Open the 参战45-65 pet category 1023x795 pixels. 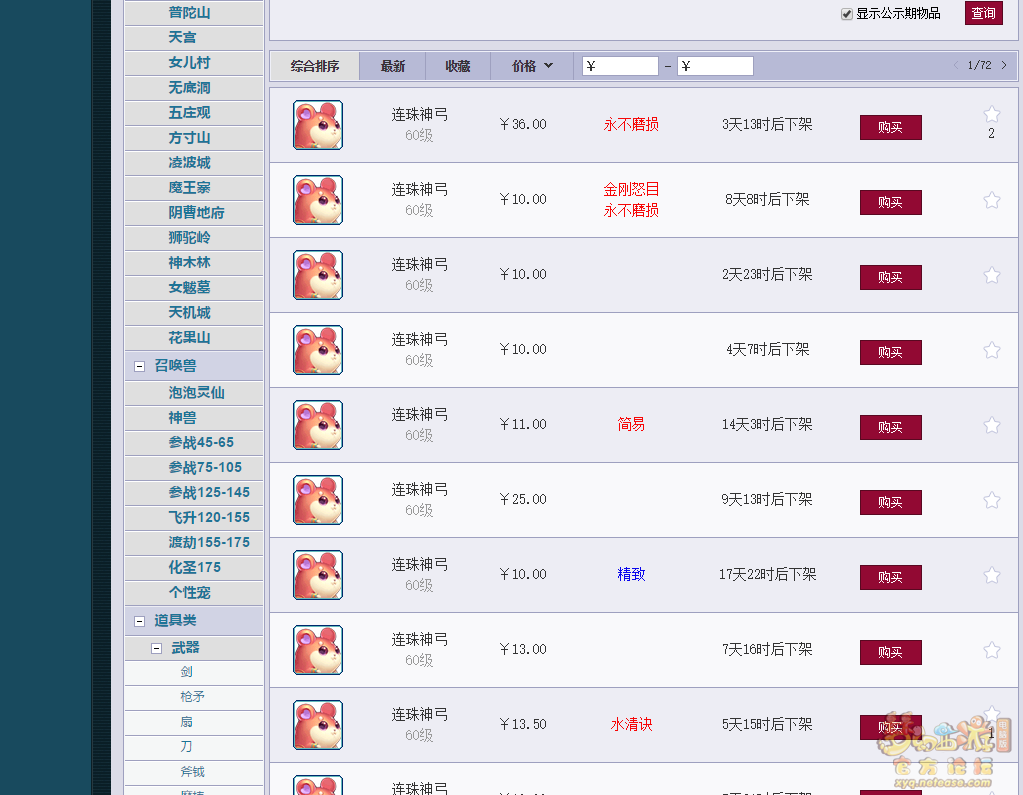coord(194,443)
